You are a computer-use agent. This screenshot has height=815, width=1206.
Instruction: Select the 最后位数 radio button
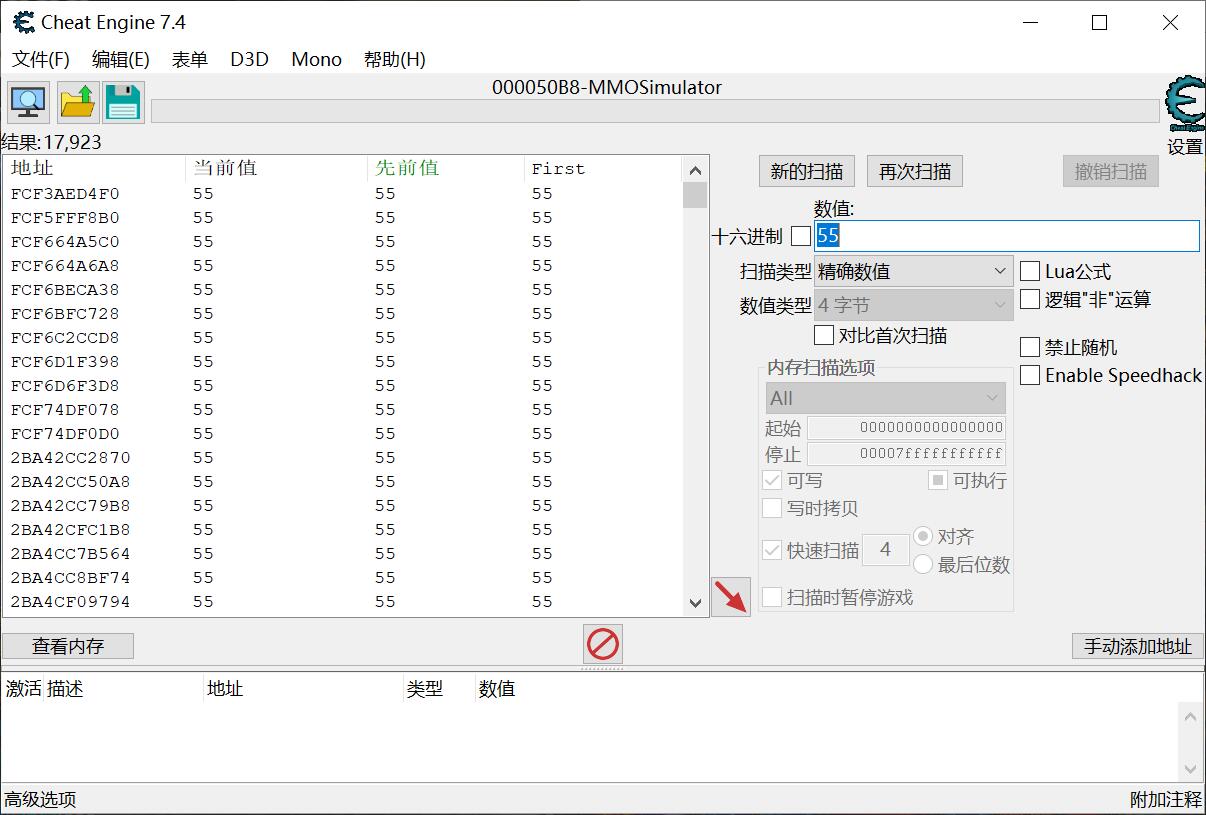tap(923, 565)
